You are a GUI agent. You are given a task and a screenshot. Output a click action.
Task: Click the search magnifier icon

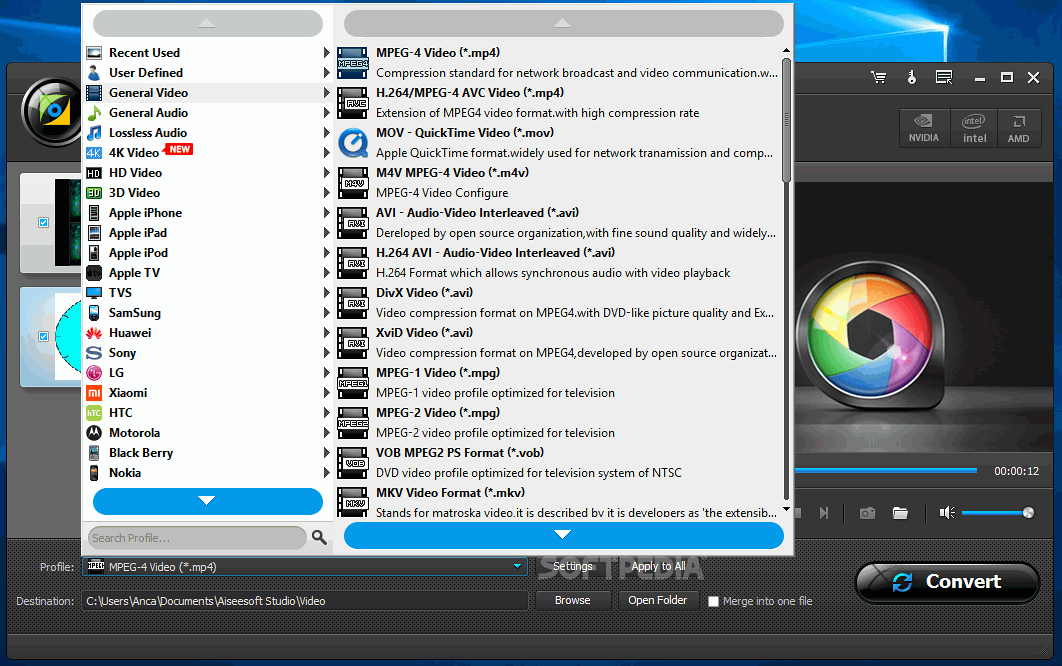coord(319,537)
